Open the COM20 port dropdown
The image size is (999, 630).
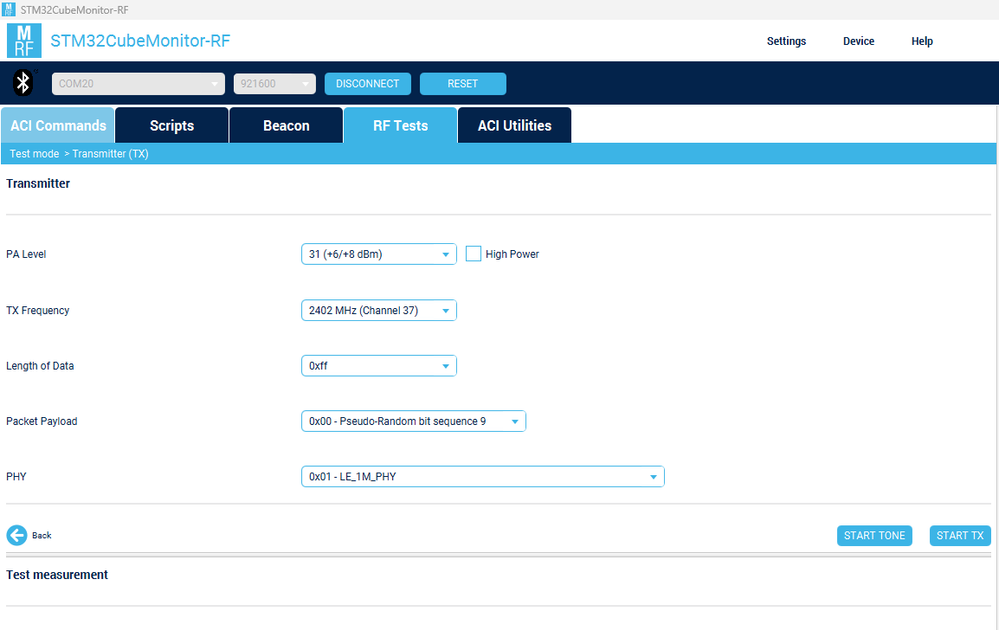tap(138, 83)
